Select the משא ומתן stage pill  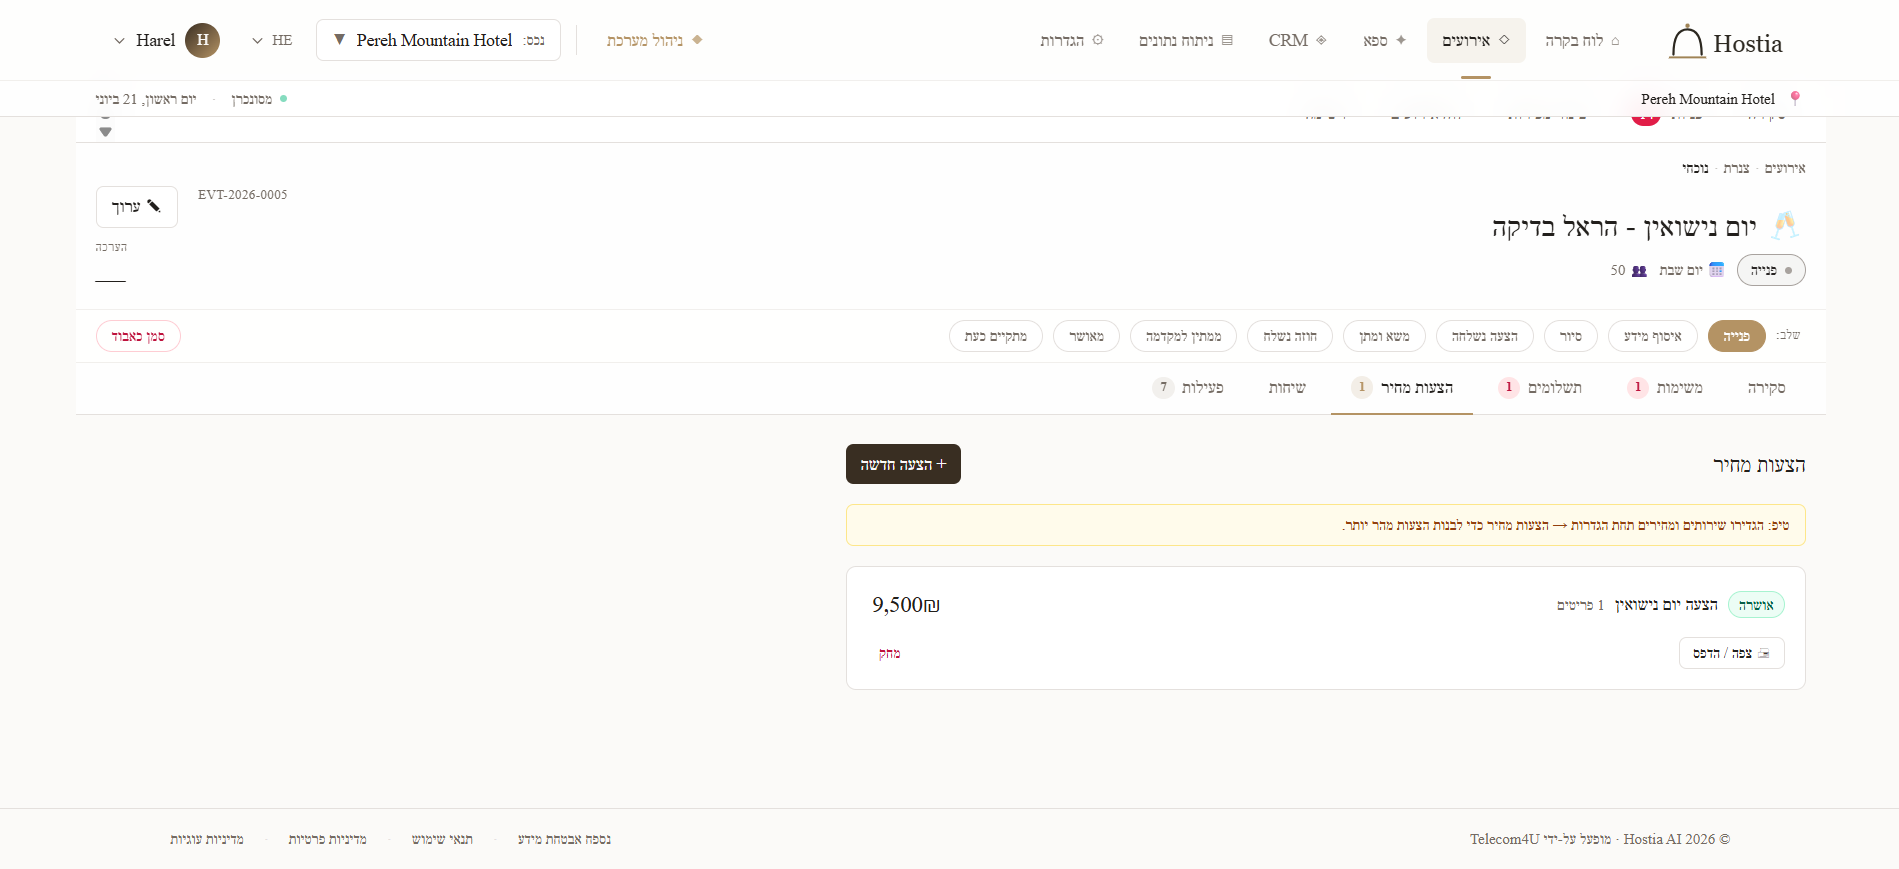click(x=1384, y=336)
